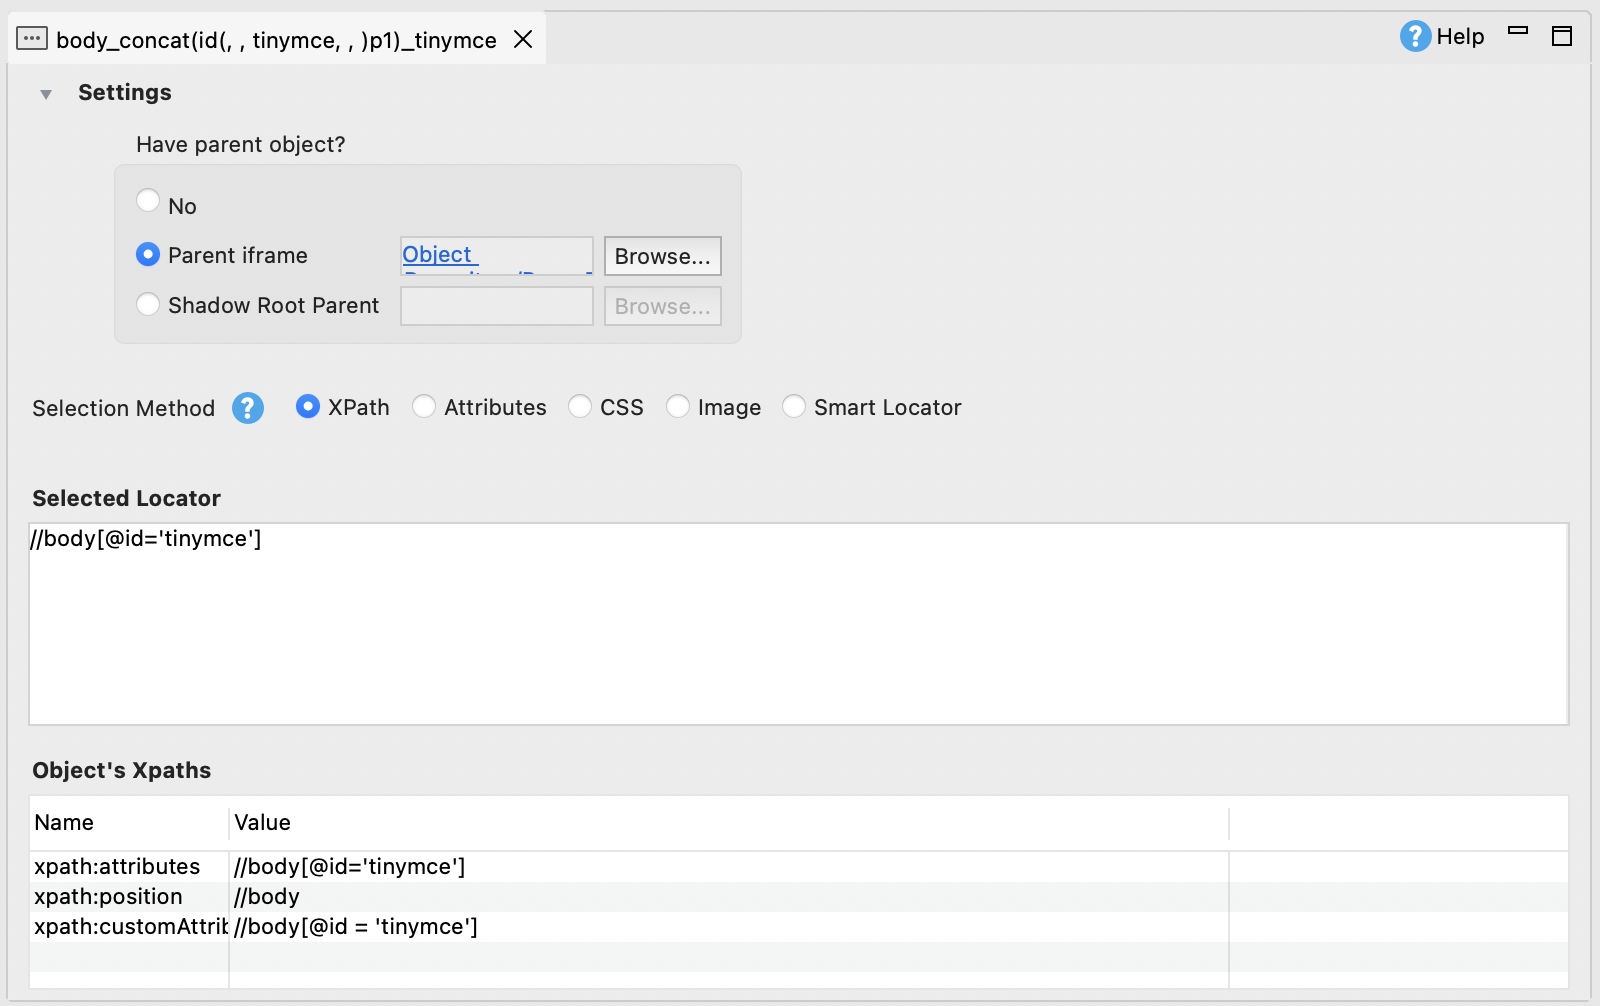Select the Parent iframe radio button
This screenshot has width=1600, height=1006.
click(148, 254)
